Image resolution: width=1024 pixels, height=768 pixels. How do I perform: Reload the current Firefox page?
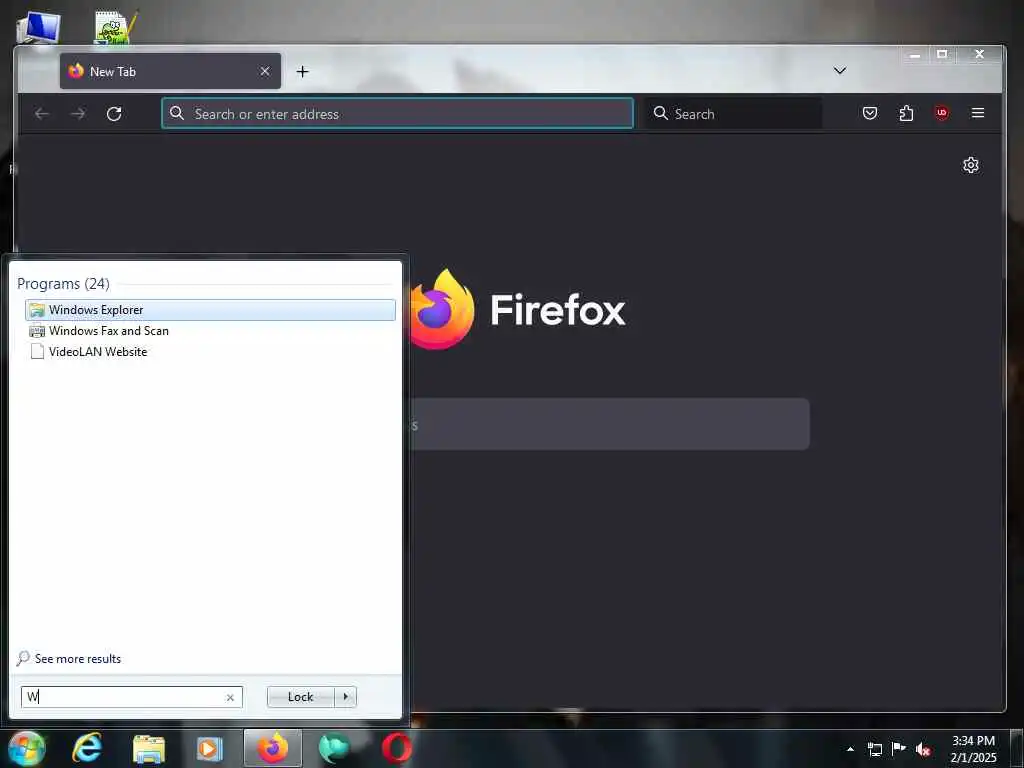pyautogui.click(x=114, y=114)
